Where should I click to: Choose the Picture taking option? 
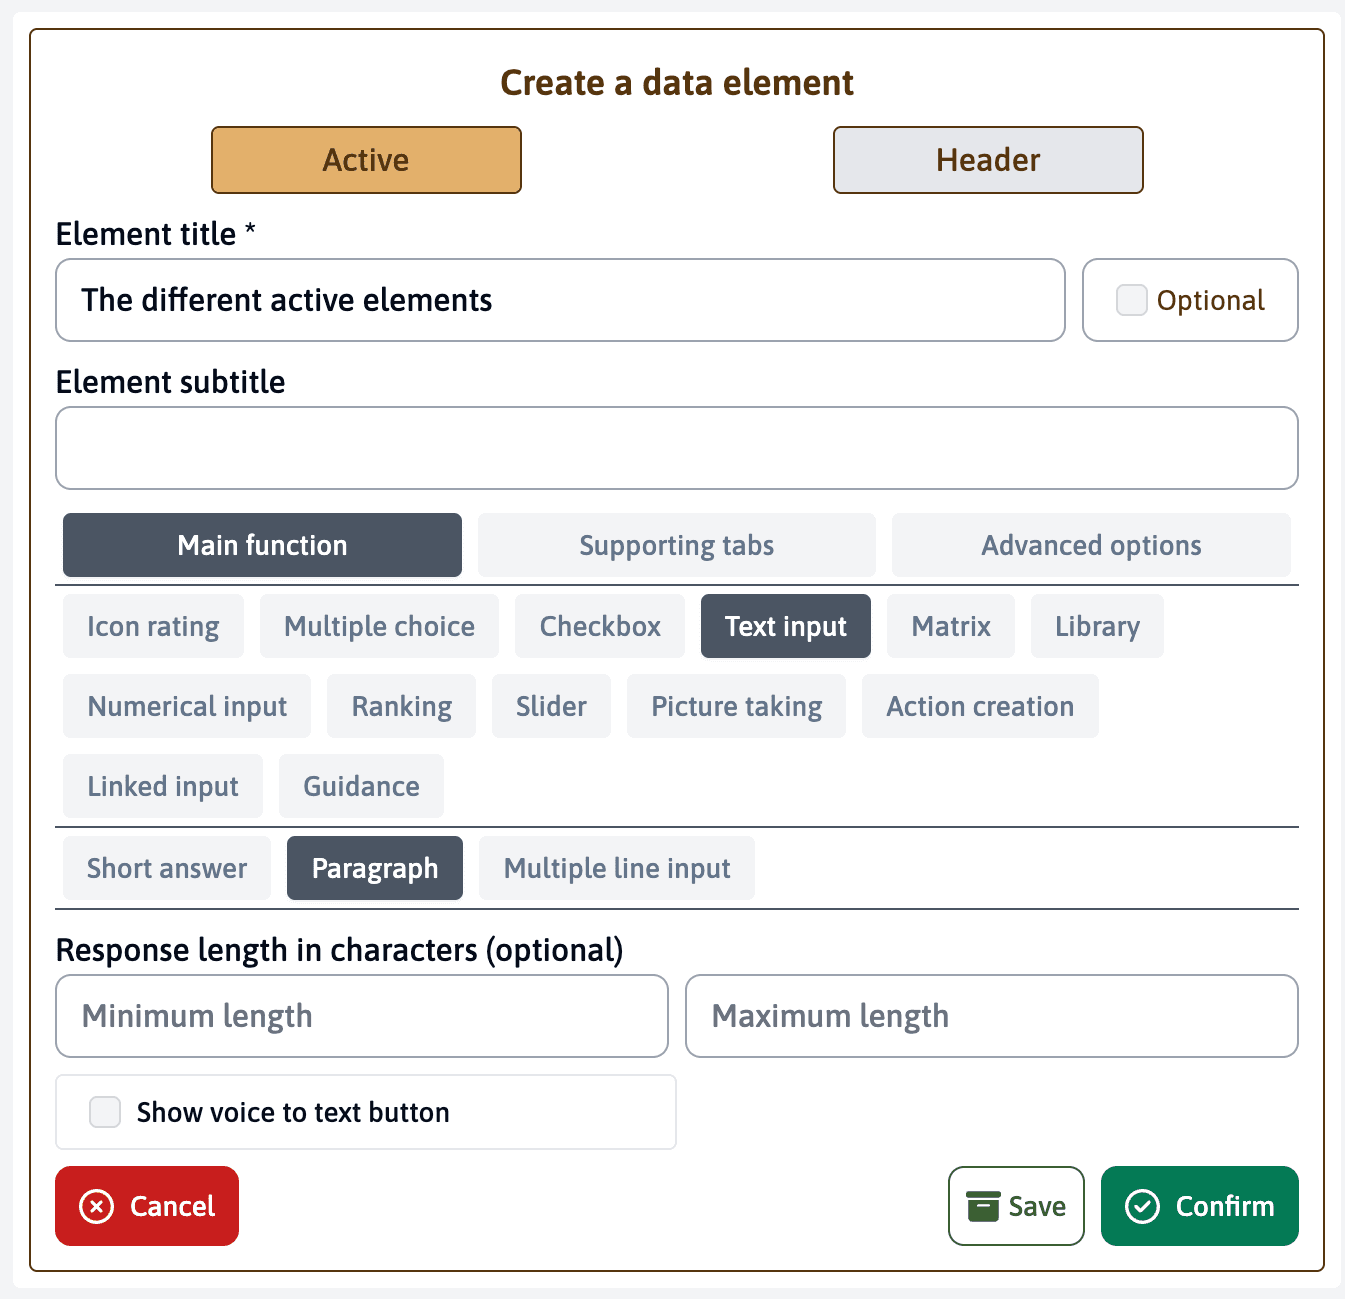click(x=736, y=706)
